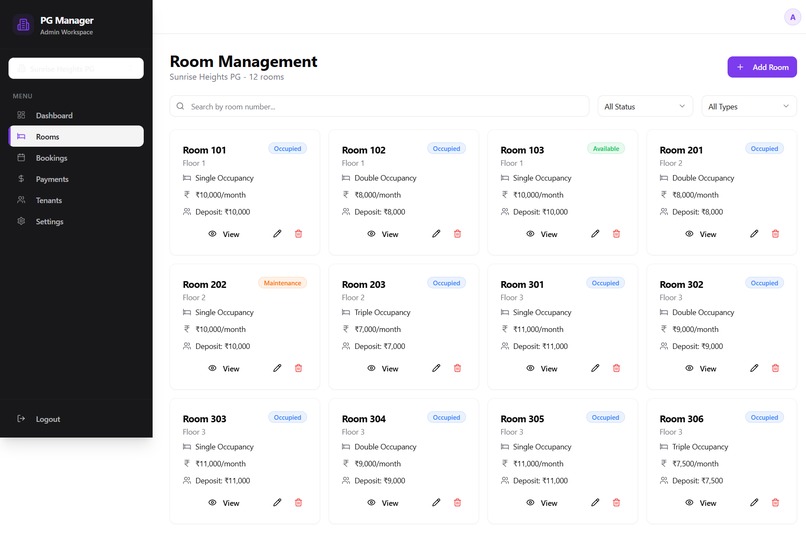This screenshot has height=541, width=806.
Task: Delete Room 103 using trash icon
Action: (x=616, y=233)
